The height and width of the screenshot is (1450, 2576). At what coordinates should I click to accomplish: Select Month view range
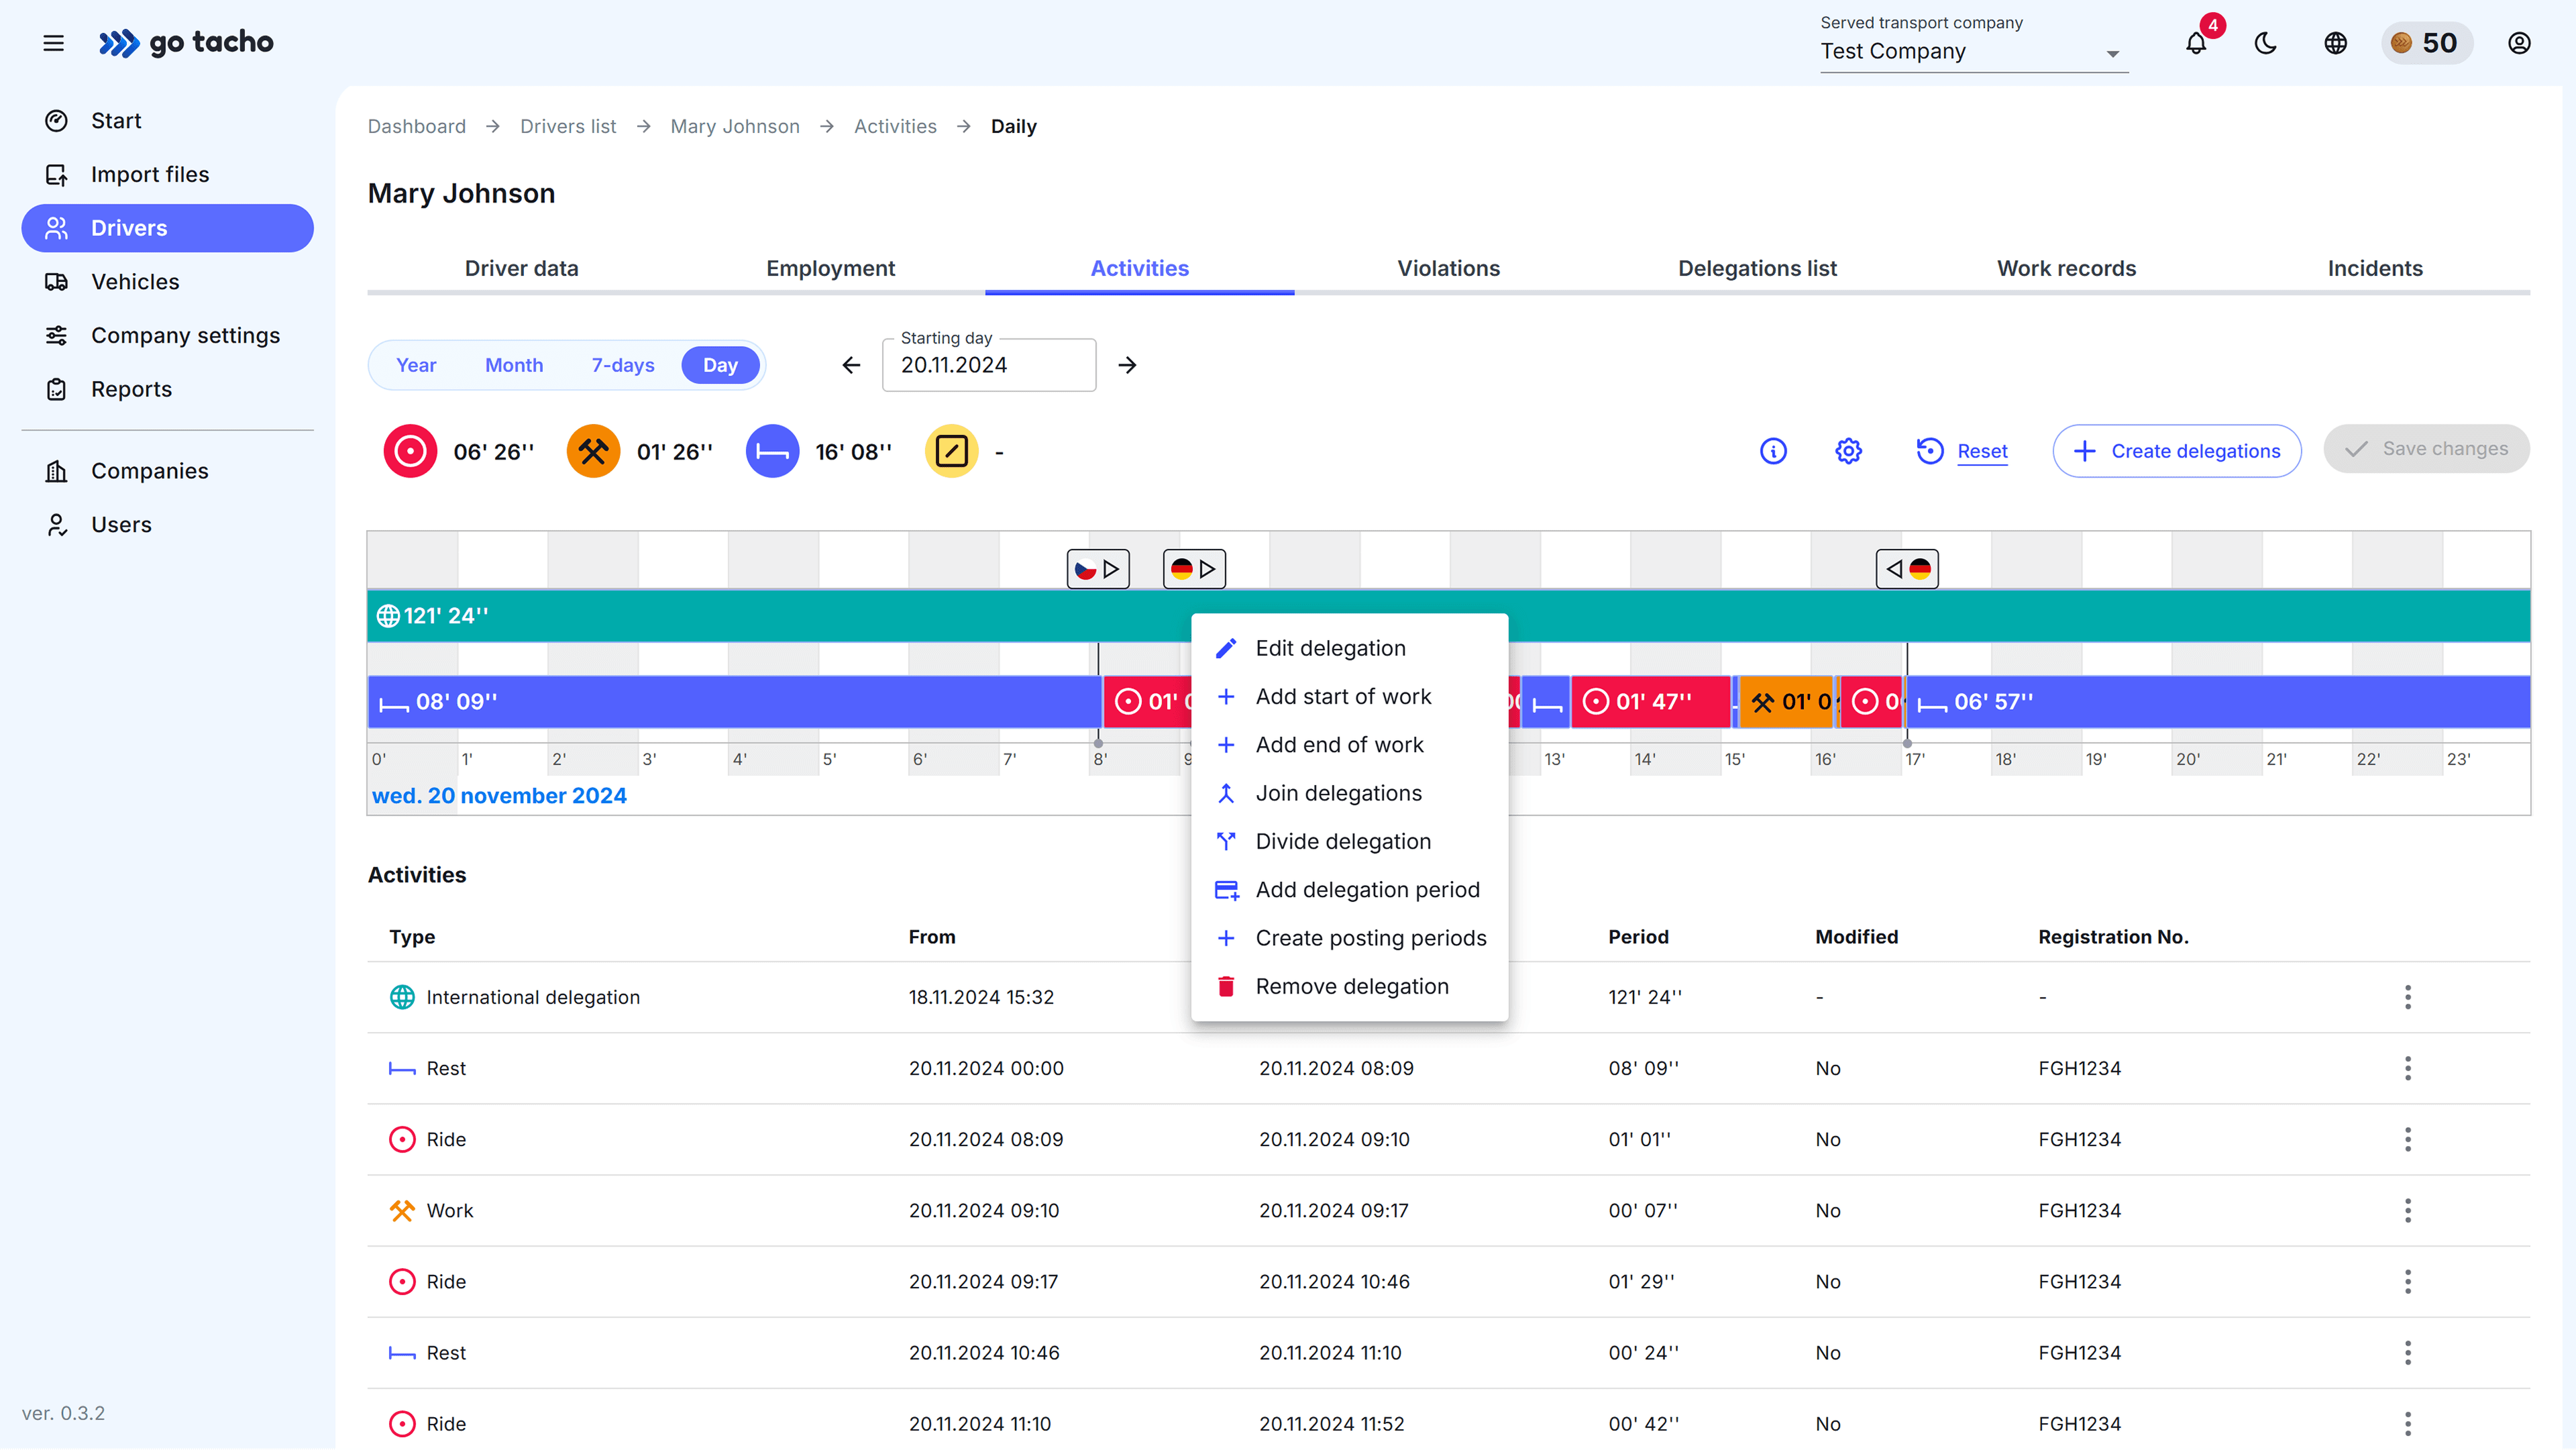pos(514,366)
